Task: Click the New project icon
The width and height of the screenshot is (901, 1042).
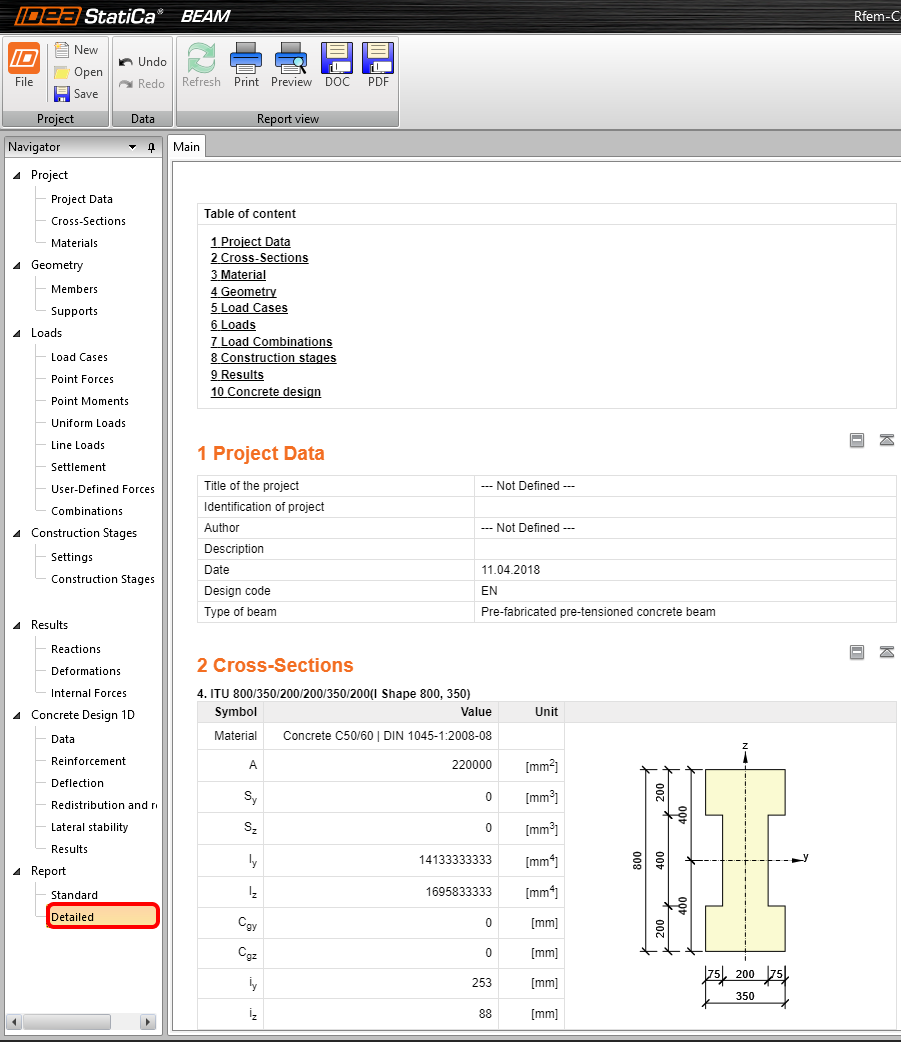Action: 62,50
